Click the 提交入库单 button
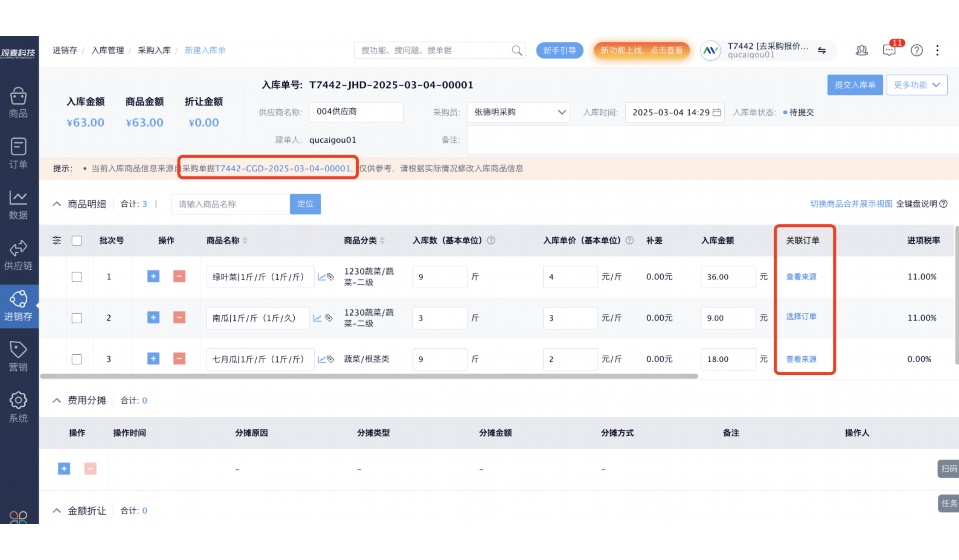Image resolution: width=959 pixels, height=560 pixels. point(854,85)
